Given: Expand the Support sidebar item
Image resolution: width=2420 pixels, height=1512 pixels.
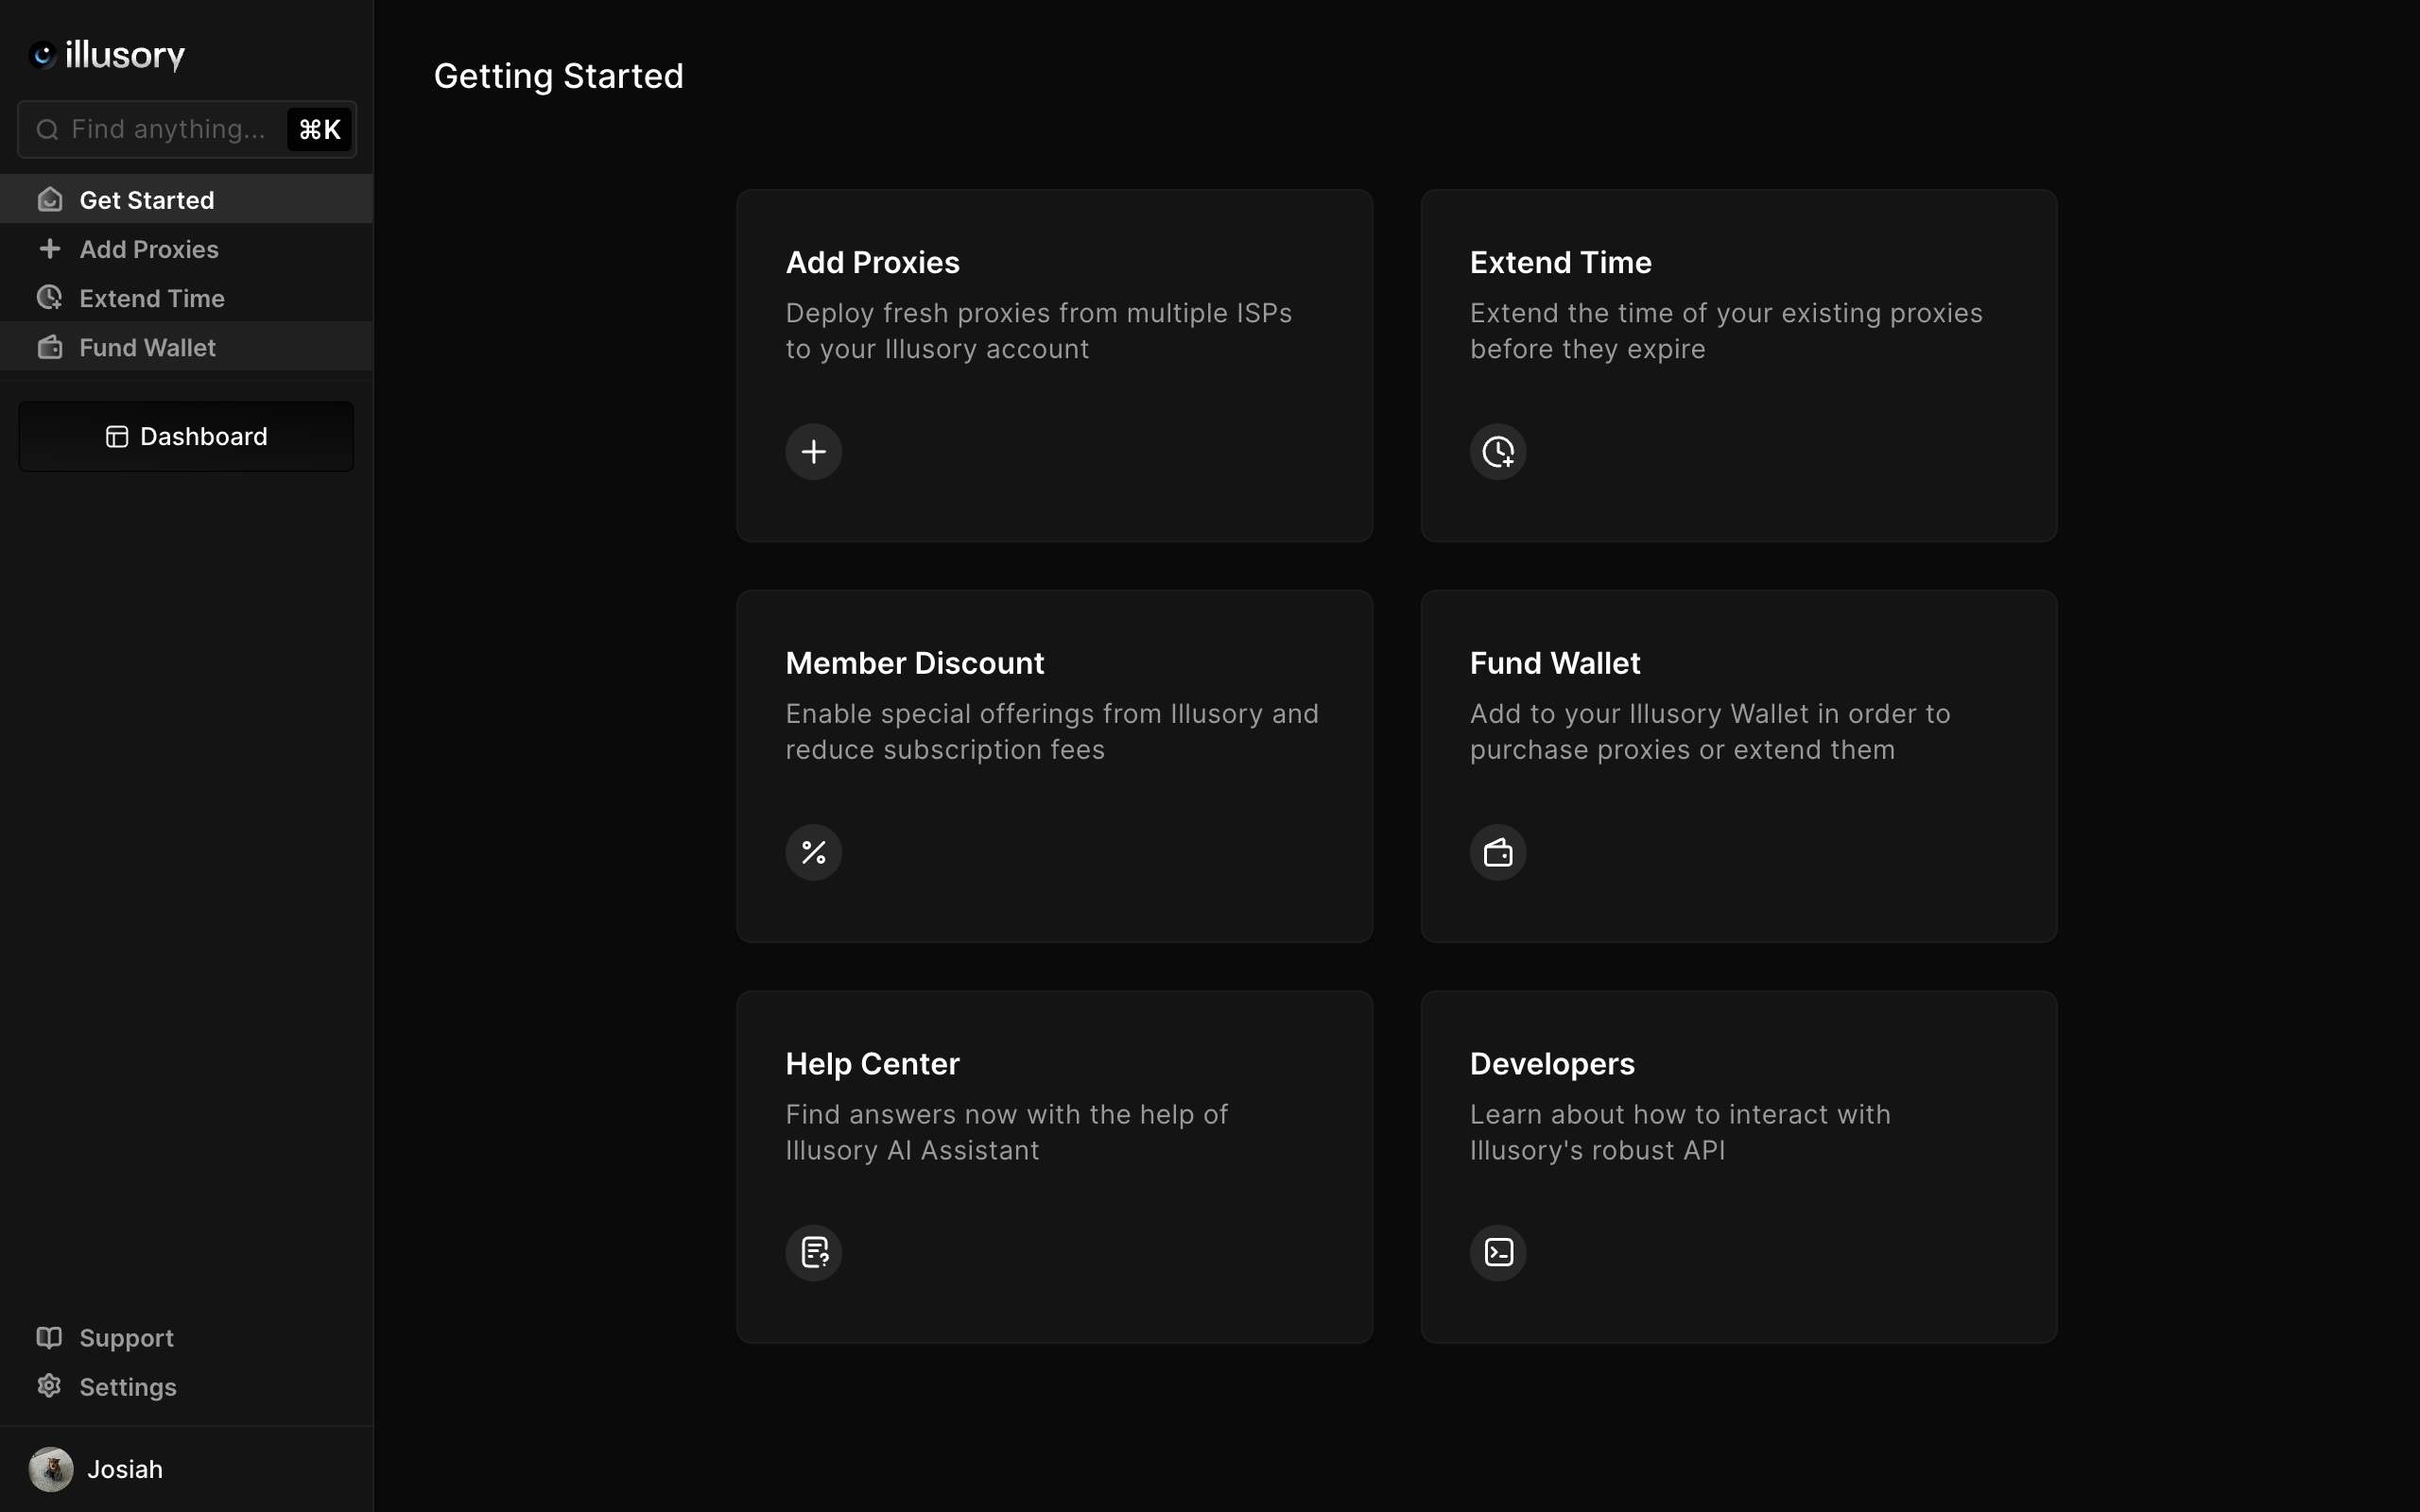Looking at the screenshot, I should tap(126, 1338).
